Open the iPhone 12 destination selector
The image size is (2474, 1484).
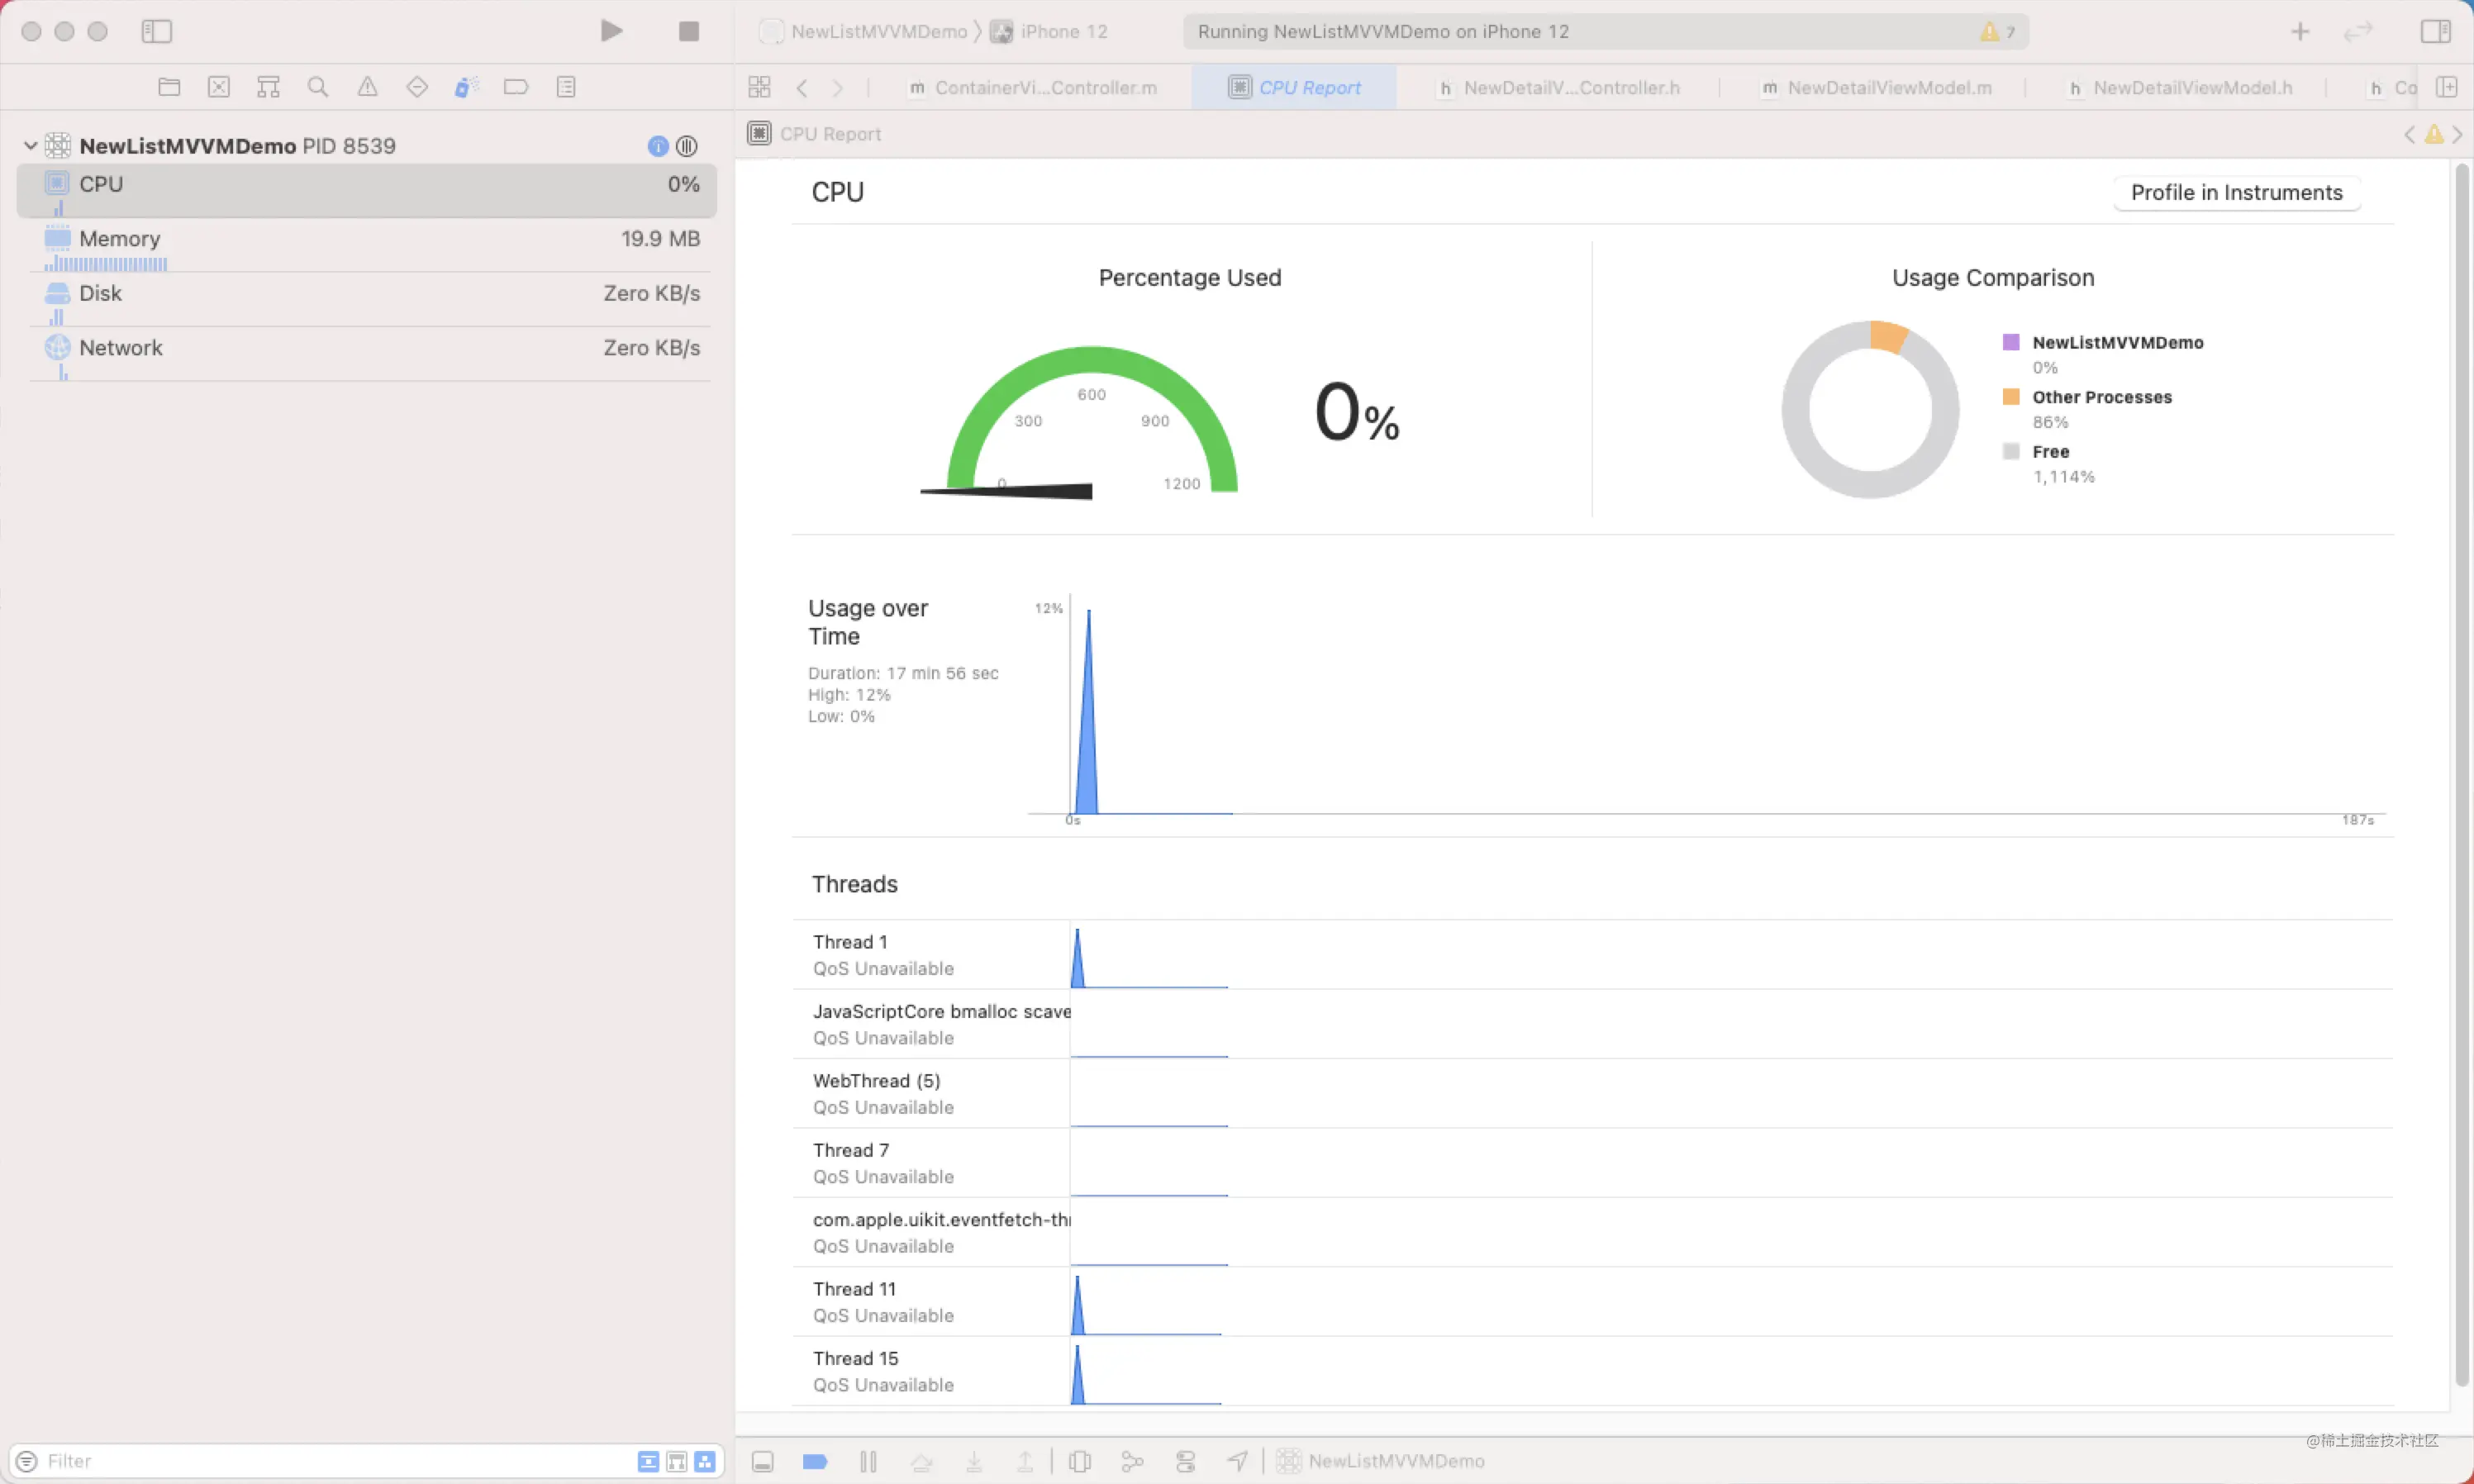coord(1062,31)
